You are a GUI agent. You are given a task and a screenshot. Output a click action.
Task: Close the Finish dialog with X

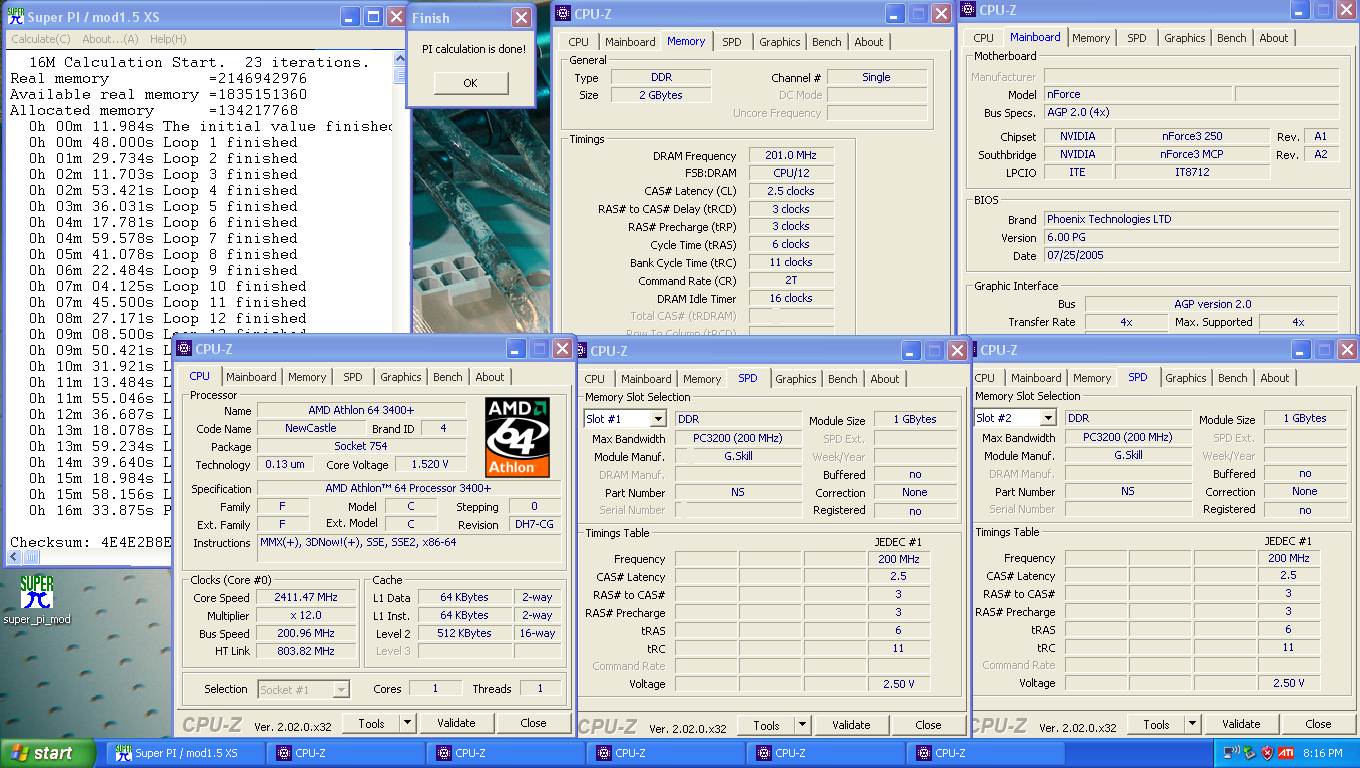[521, 17]
